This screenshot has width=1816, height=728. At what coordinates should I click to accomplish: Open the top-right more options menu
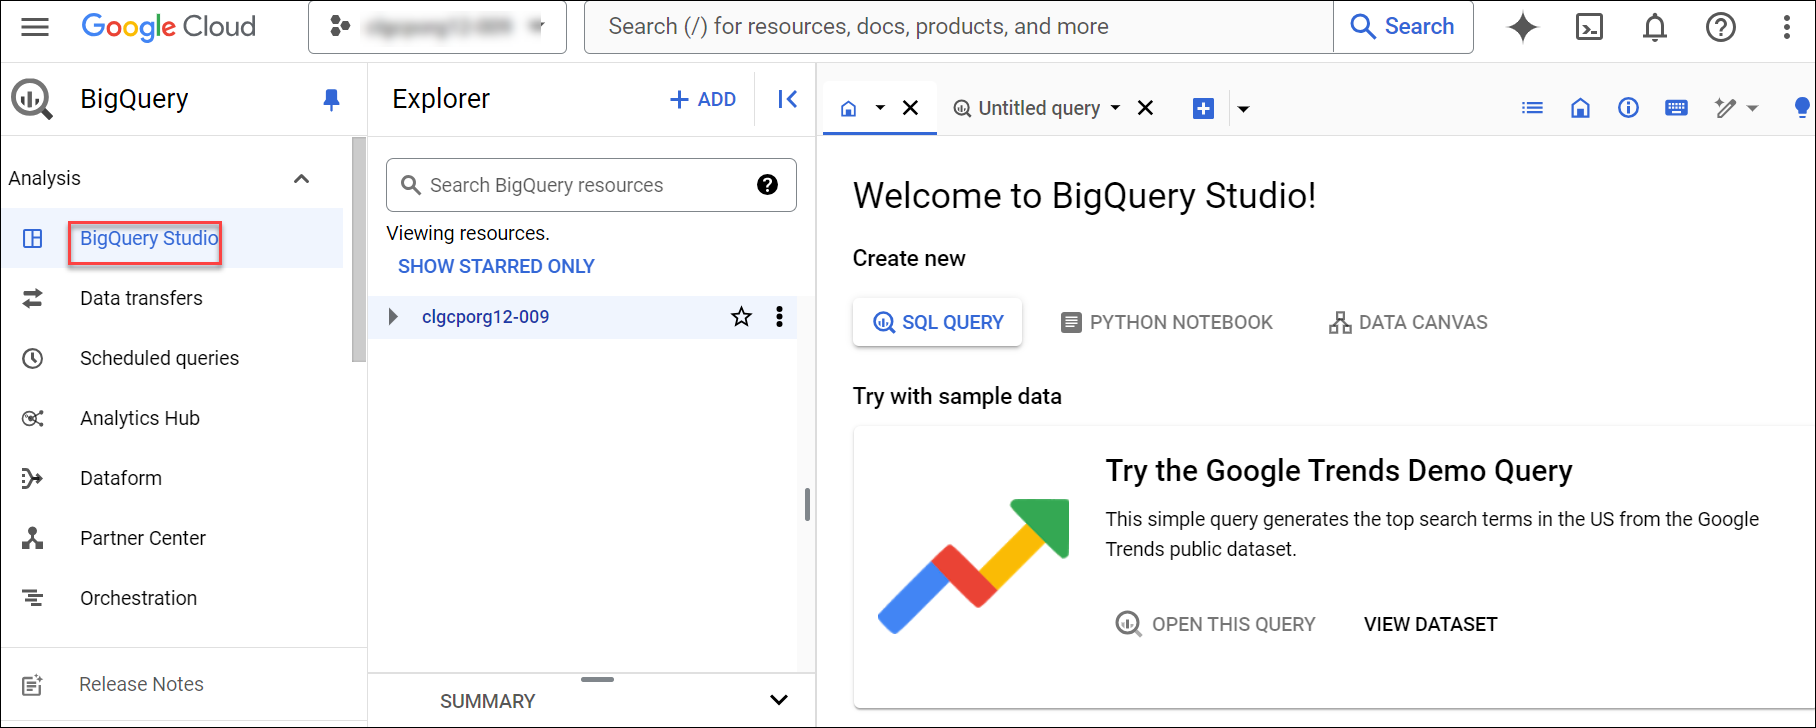(1786, 27)
